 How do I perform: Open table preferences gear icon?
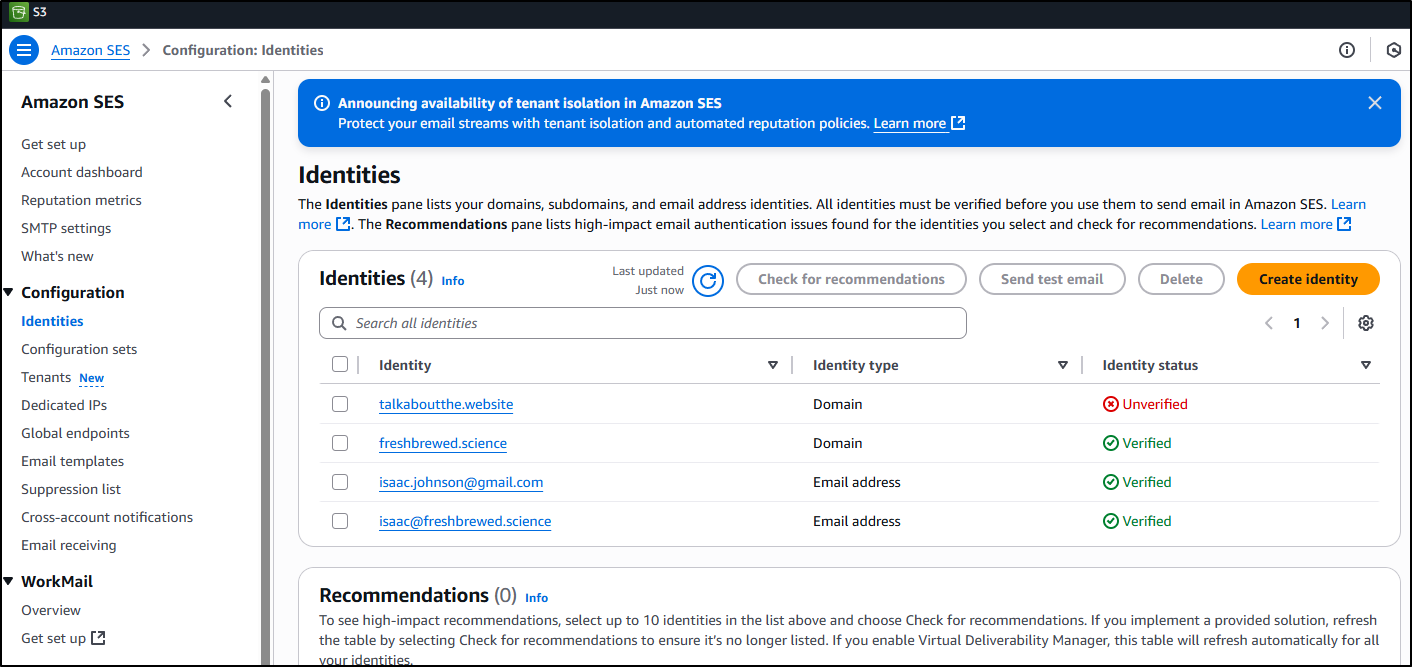pos(1366,323)
